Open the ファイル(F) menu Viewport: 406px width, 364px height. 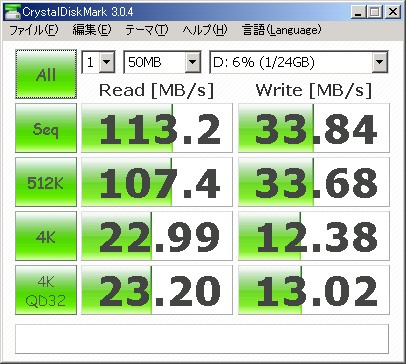[x=34, y=30]
